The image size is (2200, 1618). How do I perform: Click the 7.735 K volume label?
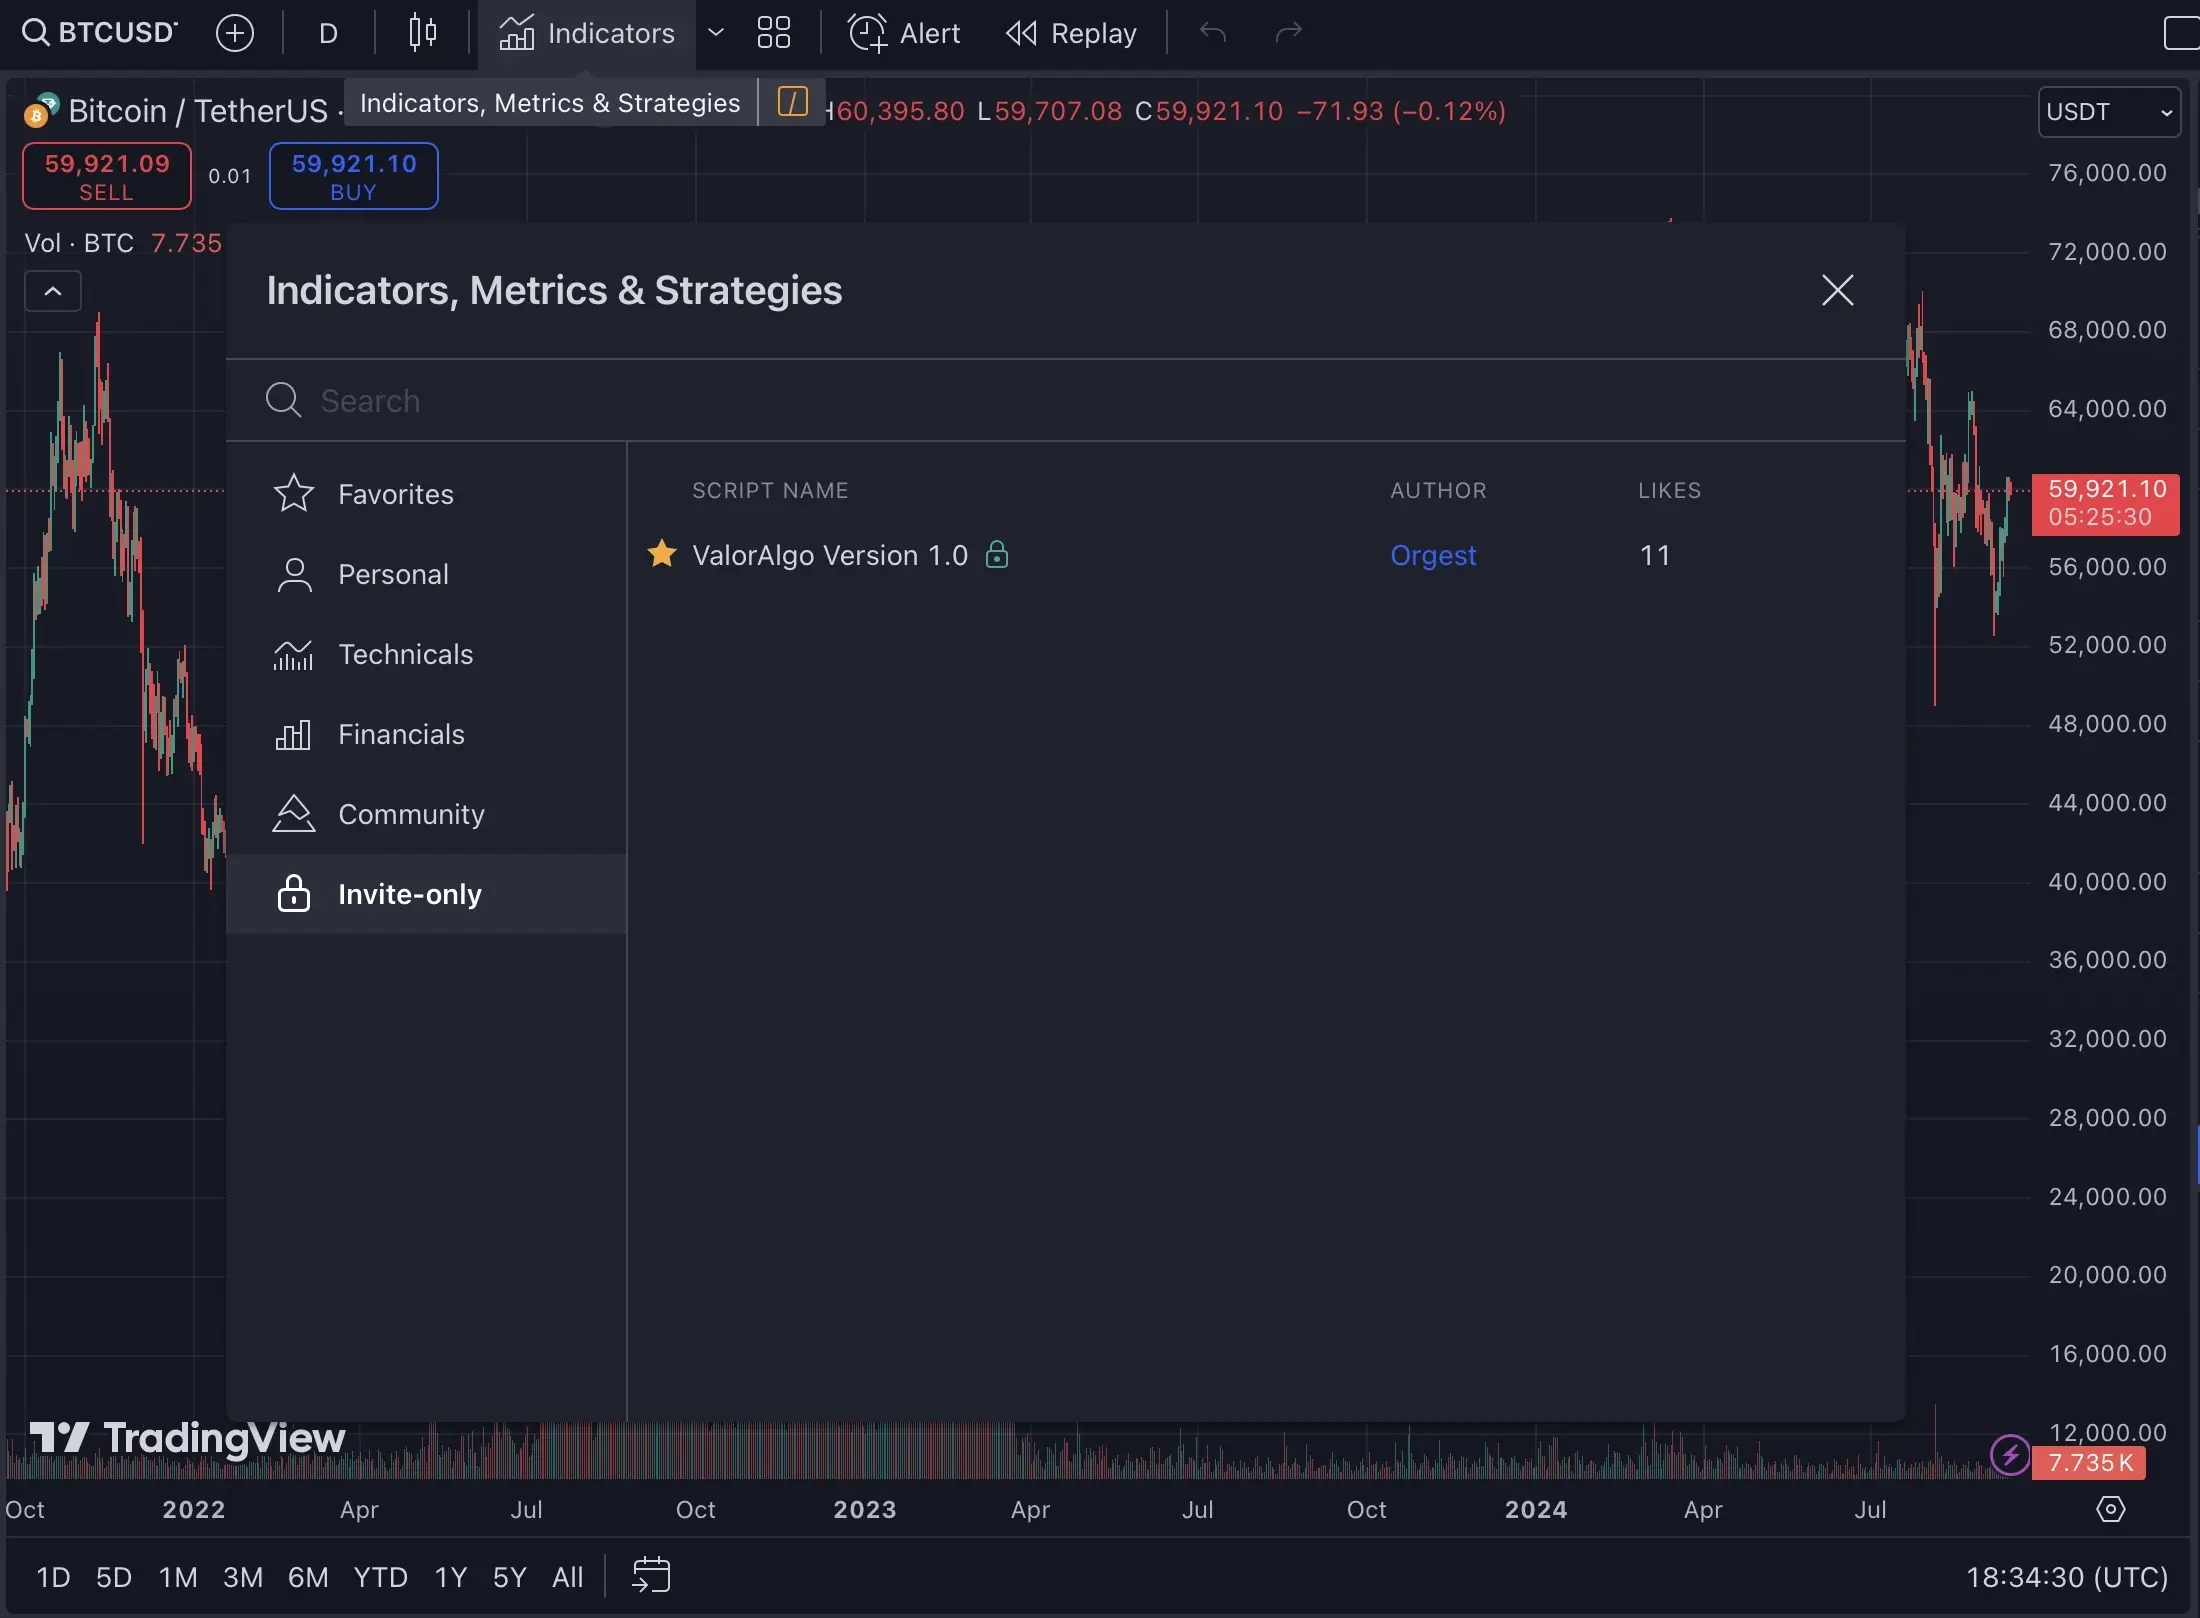tap(2090, 1463)
